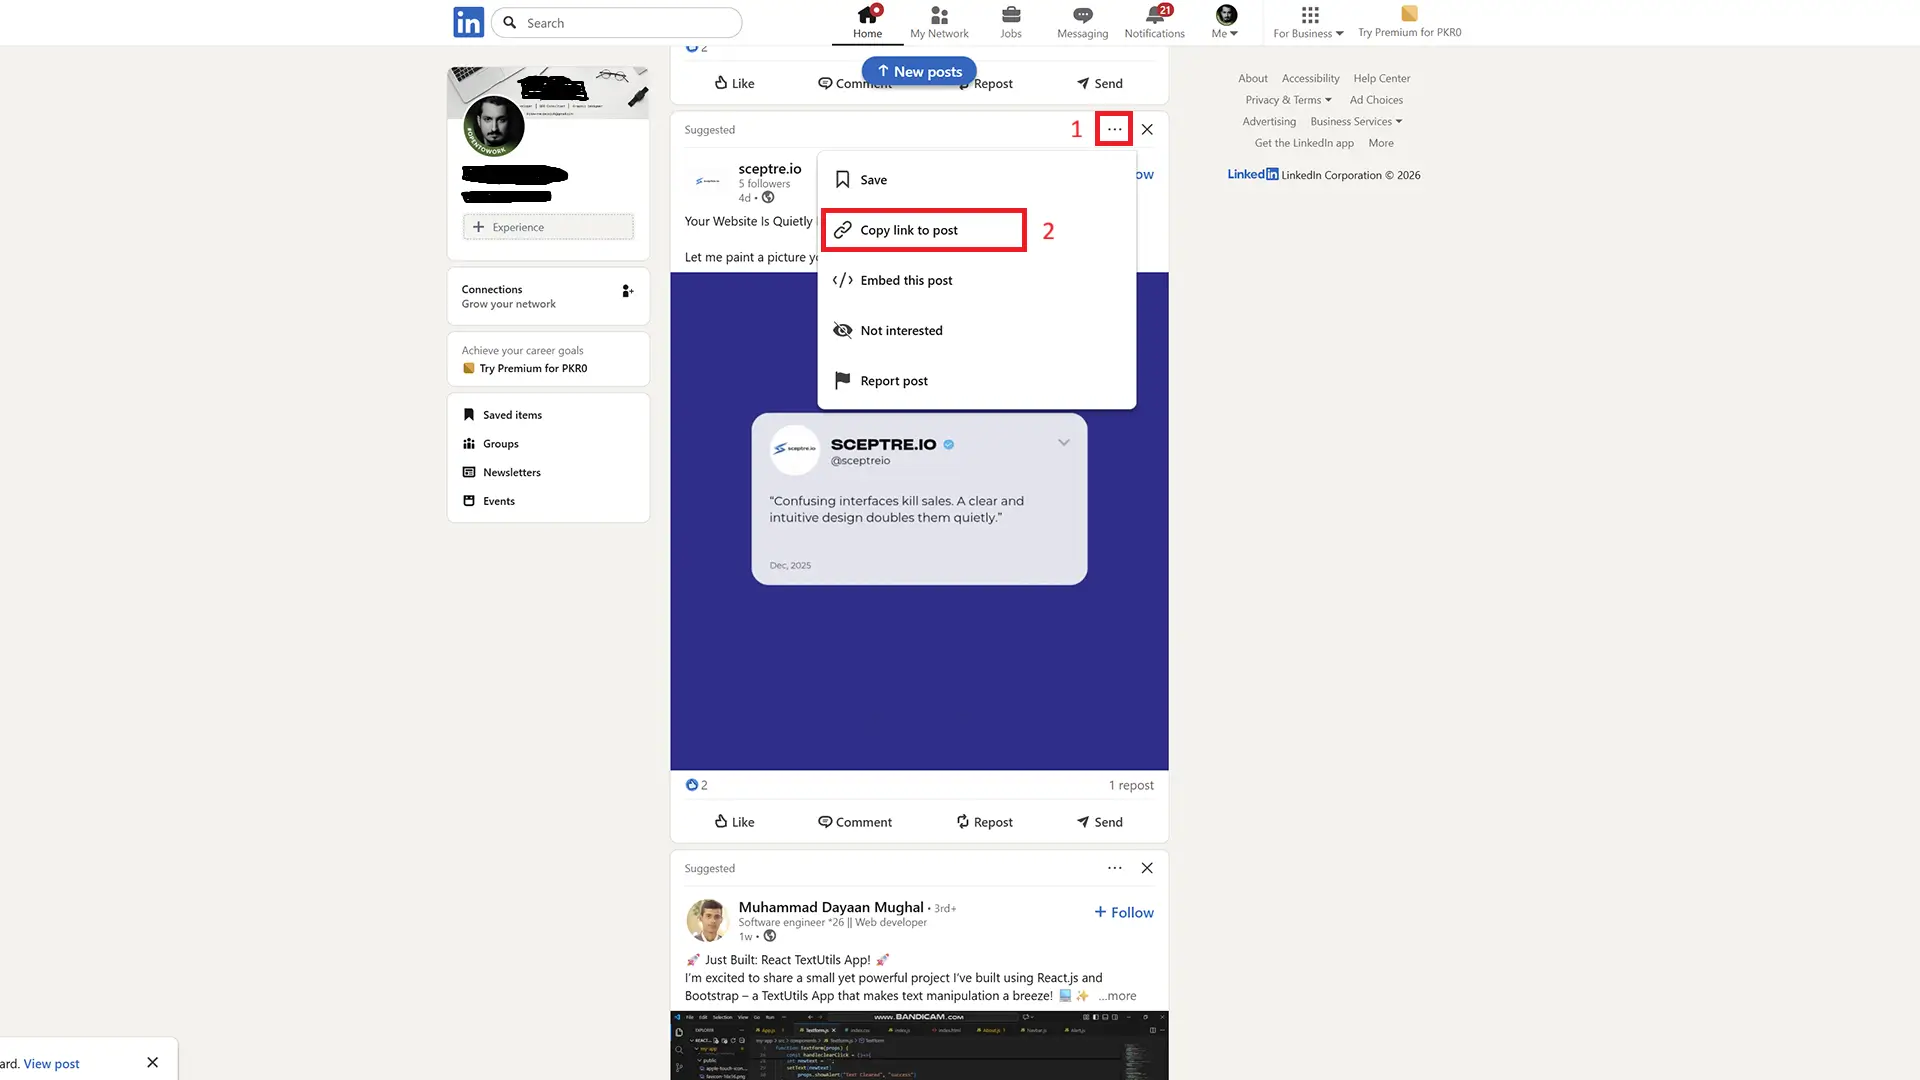Screen dimensions: 1920x1080
Task: Open Groups from the sidebar
Action: point(490,444)
